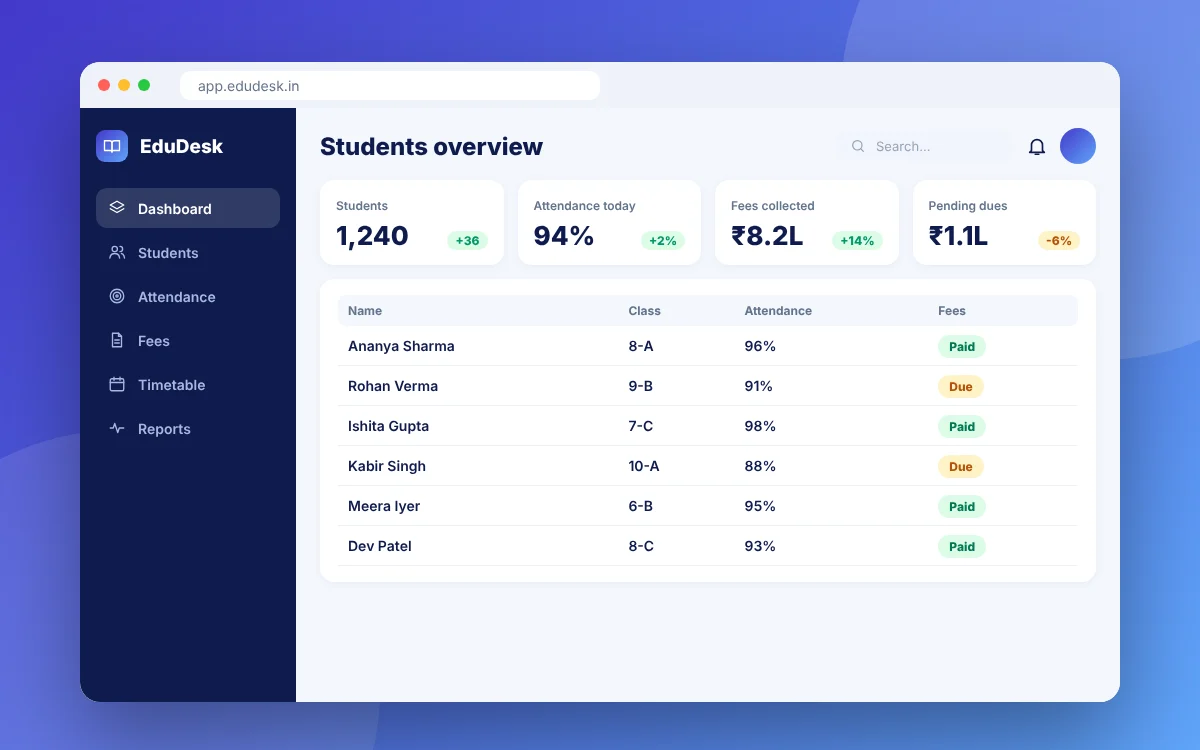This screenshot has height=750, width=1200.
Task: Click the Students overview page heading
Action: [x=431, y=146]
